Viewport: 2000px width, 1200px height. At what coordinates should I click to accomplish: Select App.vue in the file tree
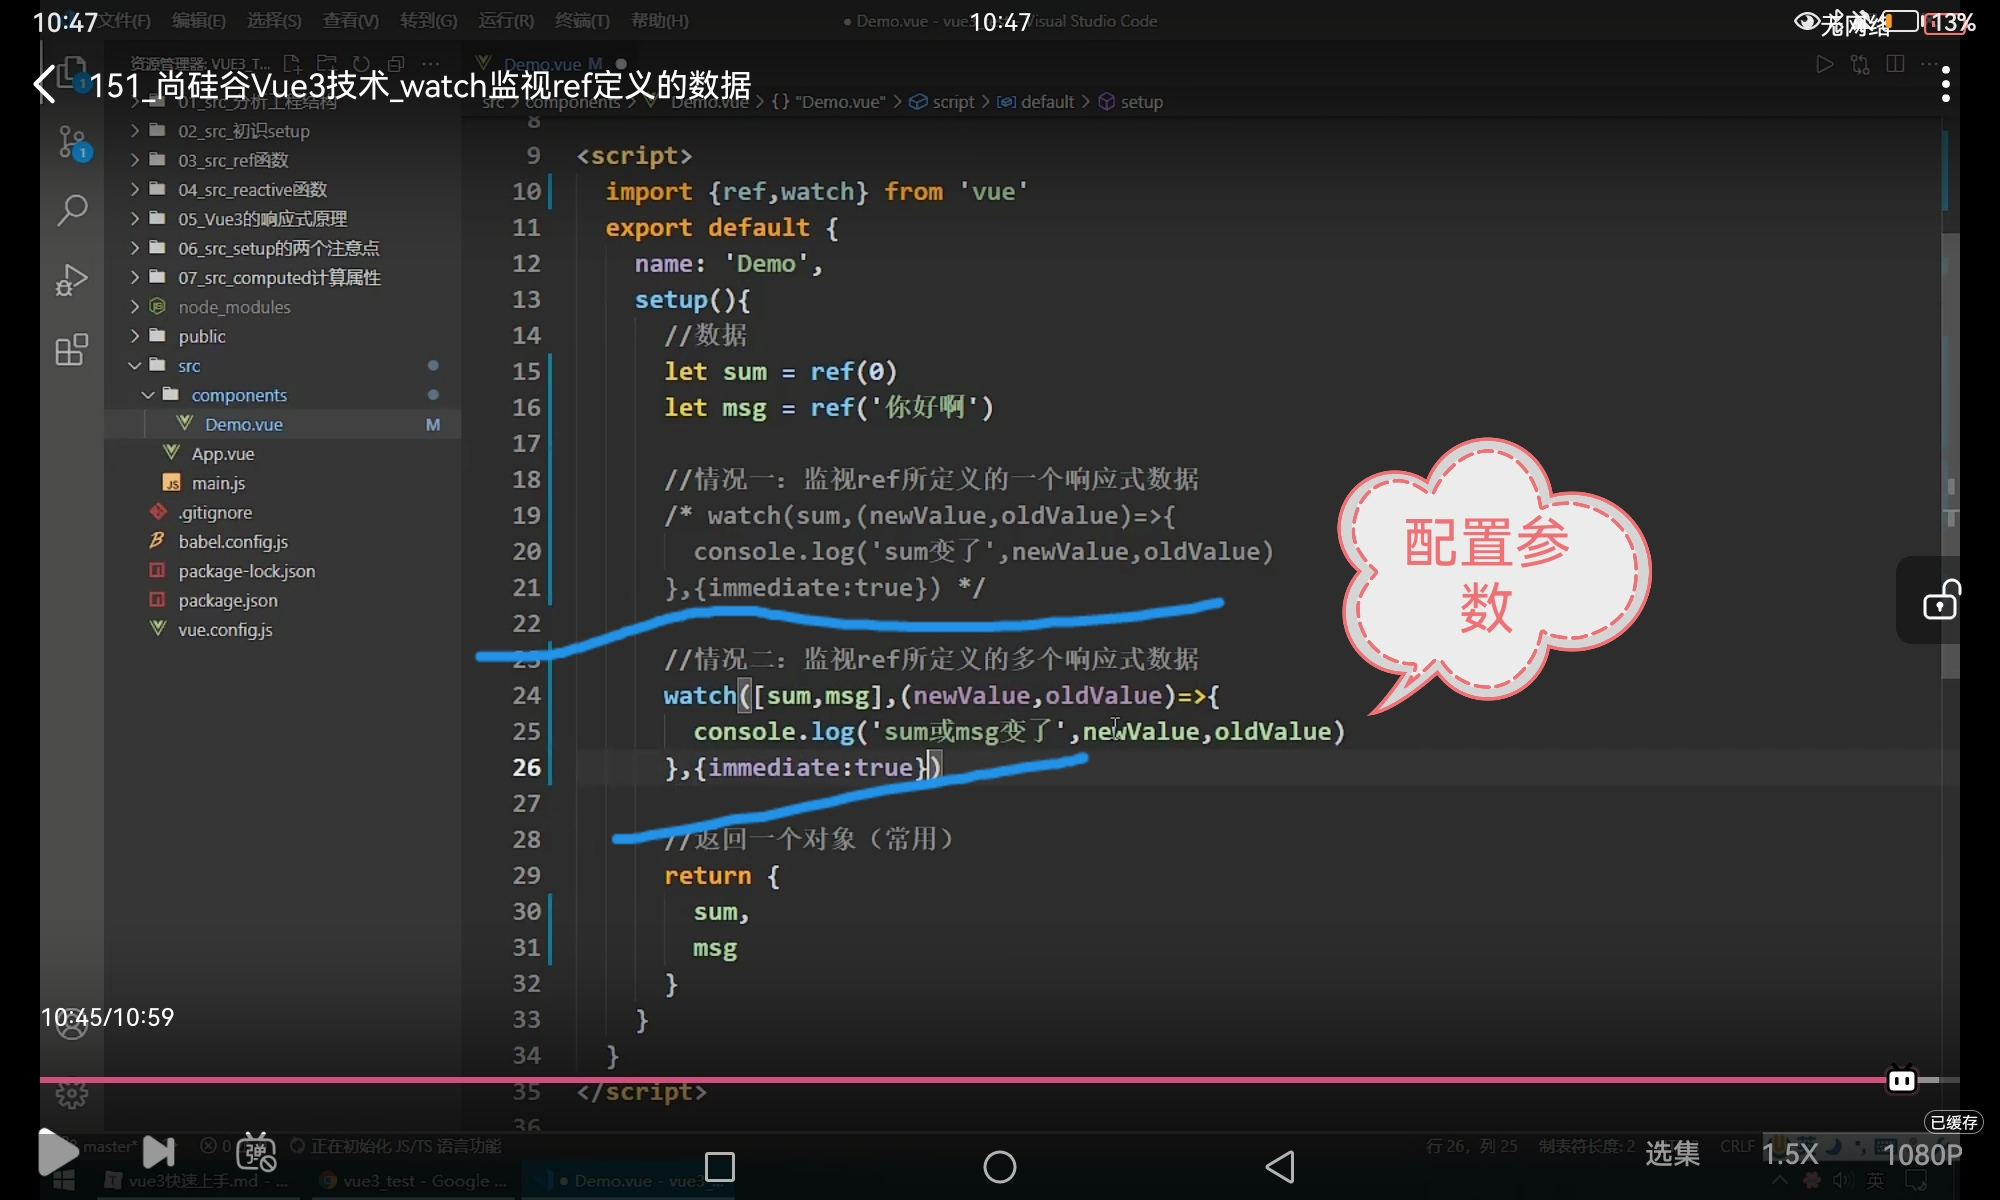coord(222,454)
